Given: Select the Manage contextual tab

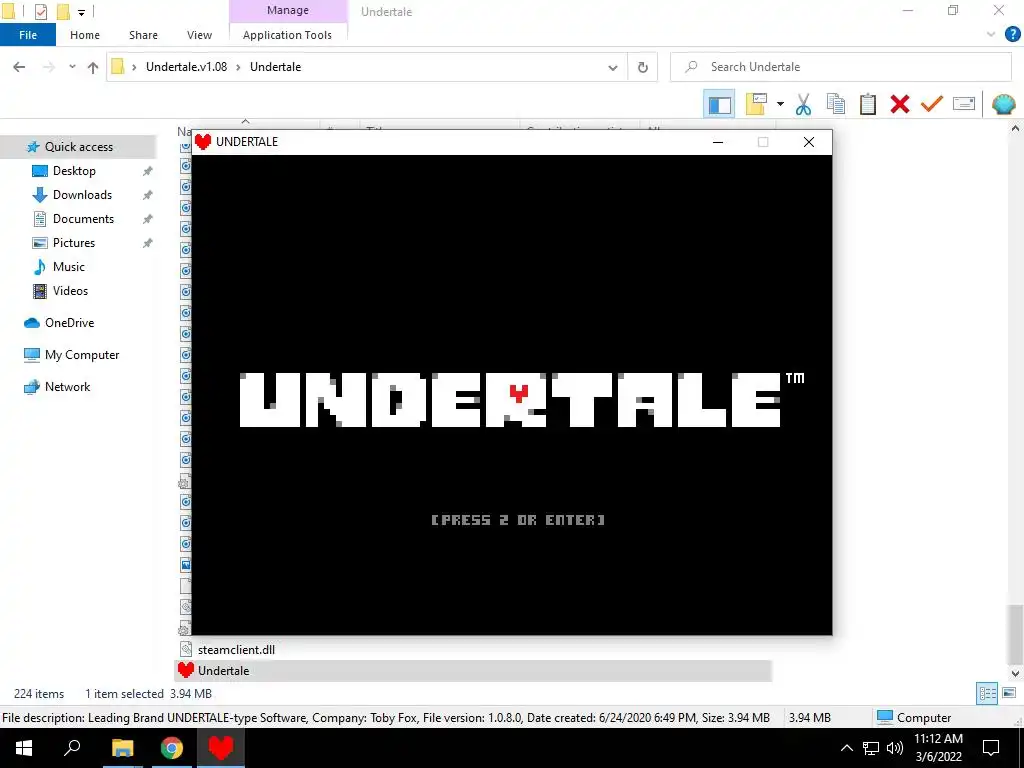Looking at the screenshot, I should [288, 10].
